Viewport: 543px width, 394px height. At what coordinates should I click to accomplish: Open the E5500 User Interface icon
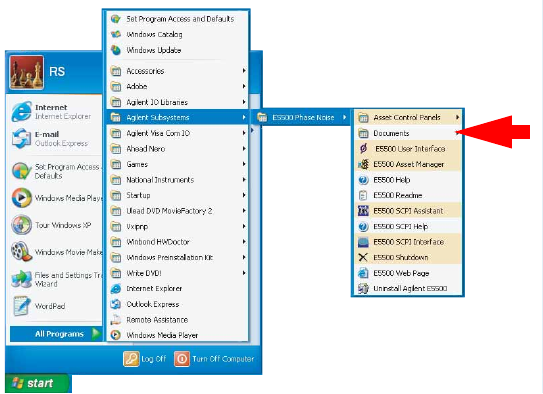click(363, 149)
